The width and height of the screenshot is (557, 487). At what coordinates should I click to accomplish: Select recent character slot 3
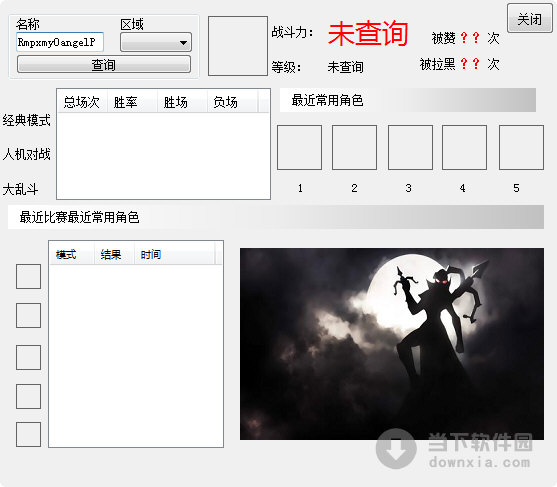pyautogui.click(x=410, y=147)
